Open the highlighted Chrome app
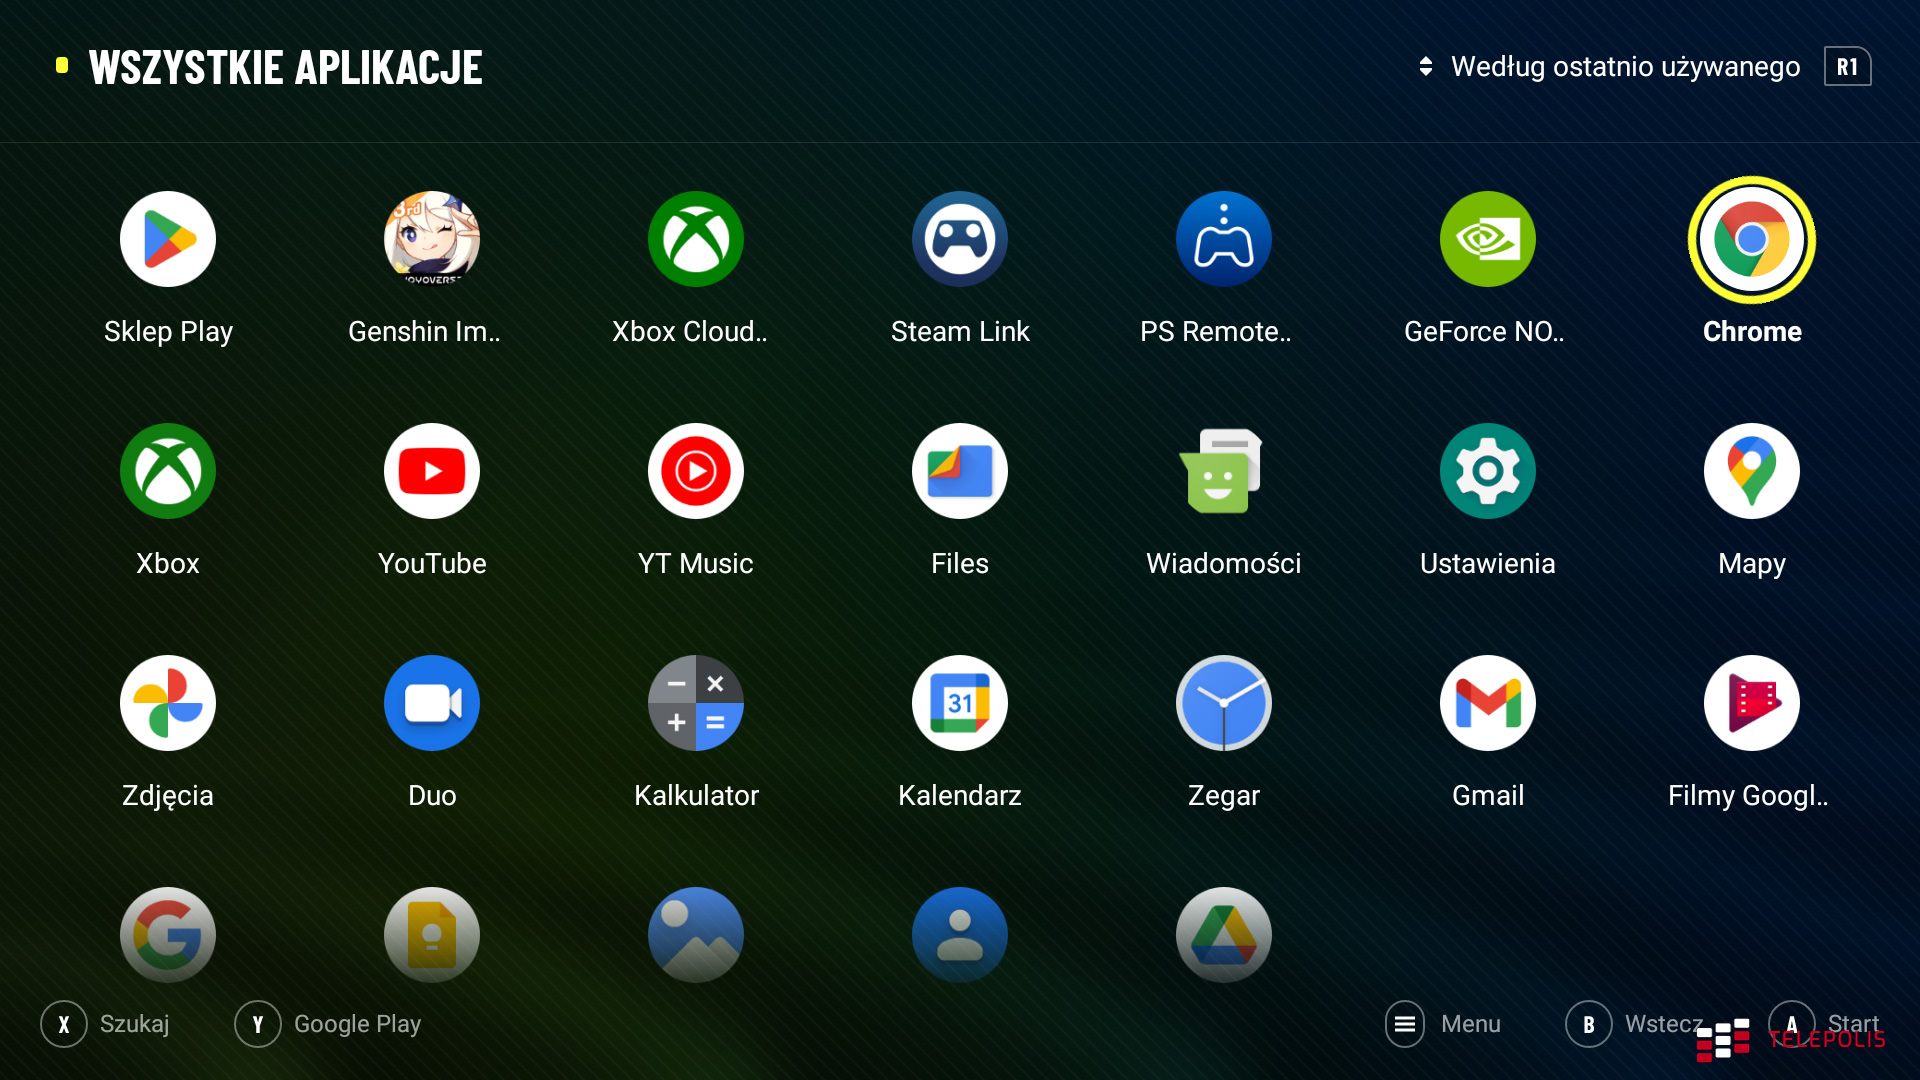Image resolution: width=1920 pixels, height=1080 pixels. 1752,240
